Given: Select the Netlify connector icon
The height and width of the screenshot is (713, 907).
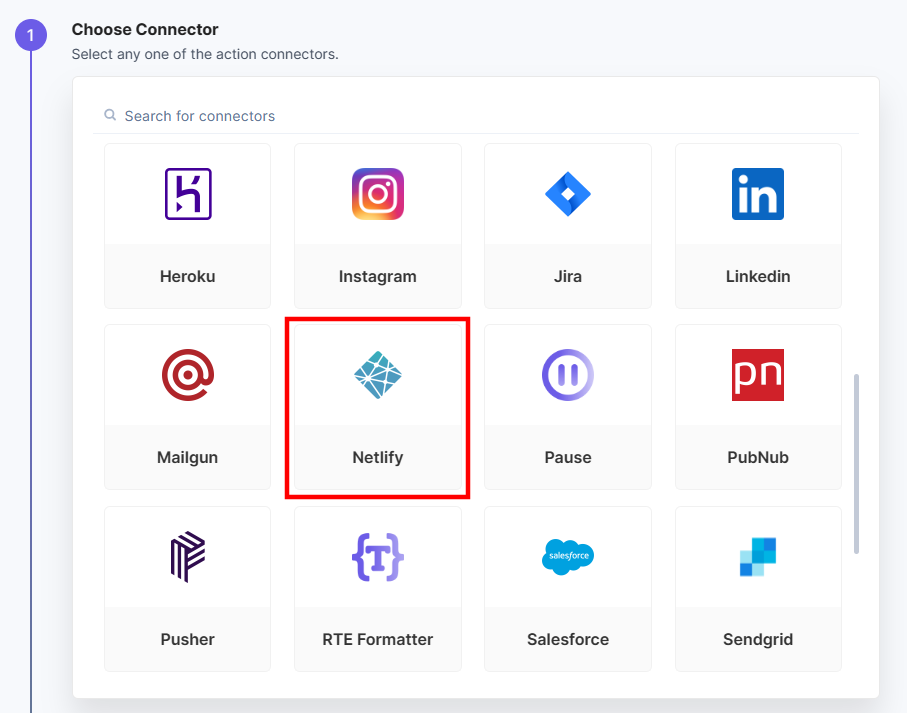Looking at the screenshot, I should point(378,375).
